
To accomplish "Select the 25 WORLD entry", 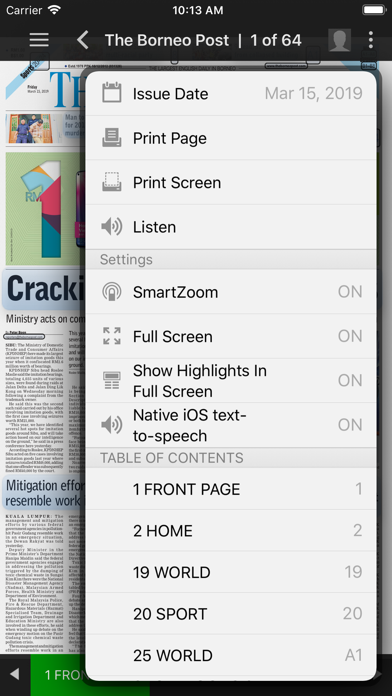I will 231,655.
